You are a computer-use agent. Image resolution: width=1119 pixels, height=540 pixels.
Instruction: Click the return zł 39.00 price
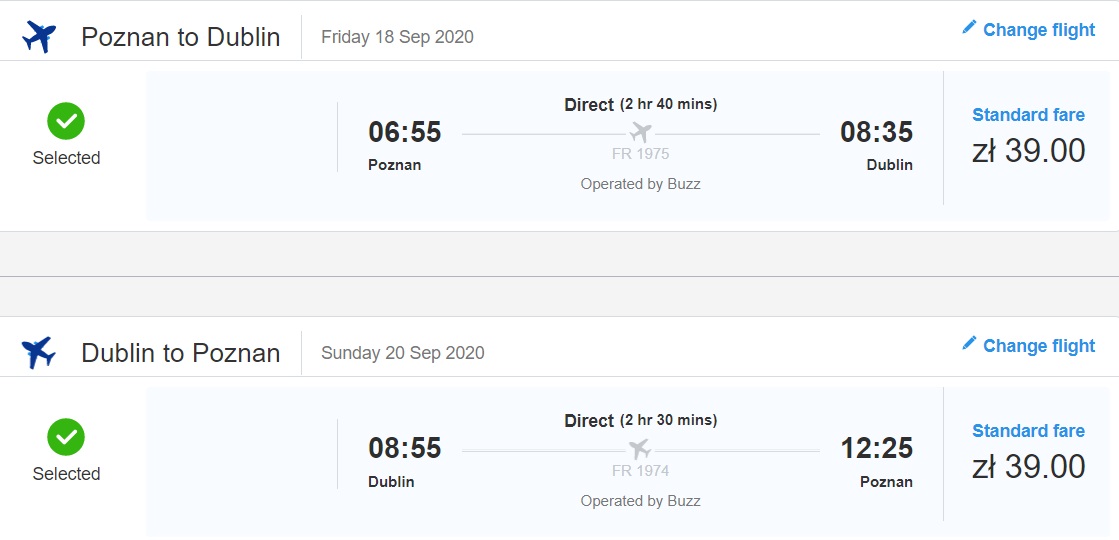point(1028,467)
